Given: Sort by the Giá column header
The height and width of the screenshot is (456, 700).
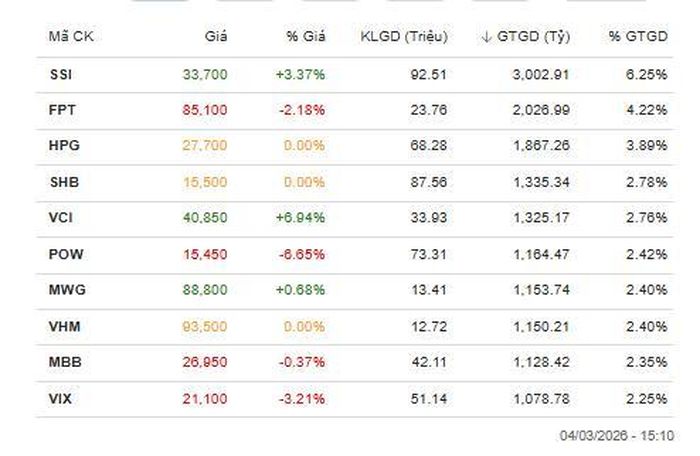Looking at the screenshot, I should tap(216, 37).
